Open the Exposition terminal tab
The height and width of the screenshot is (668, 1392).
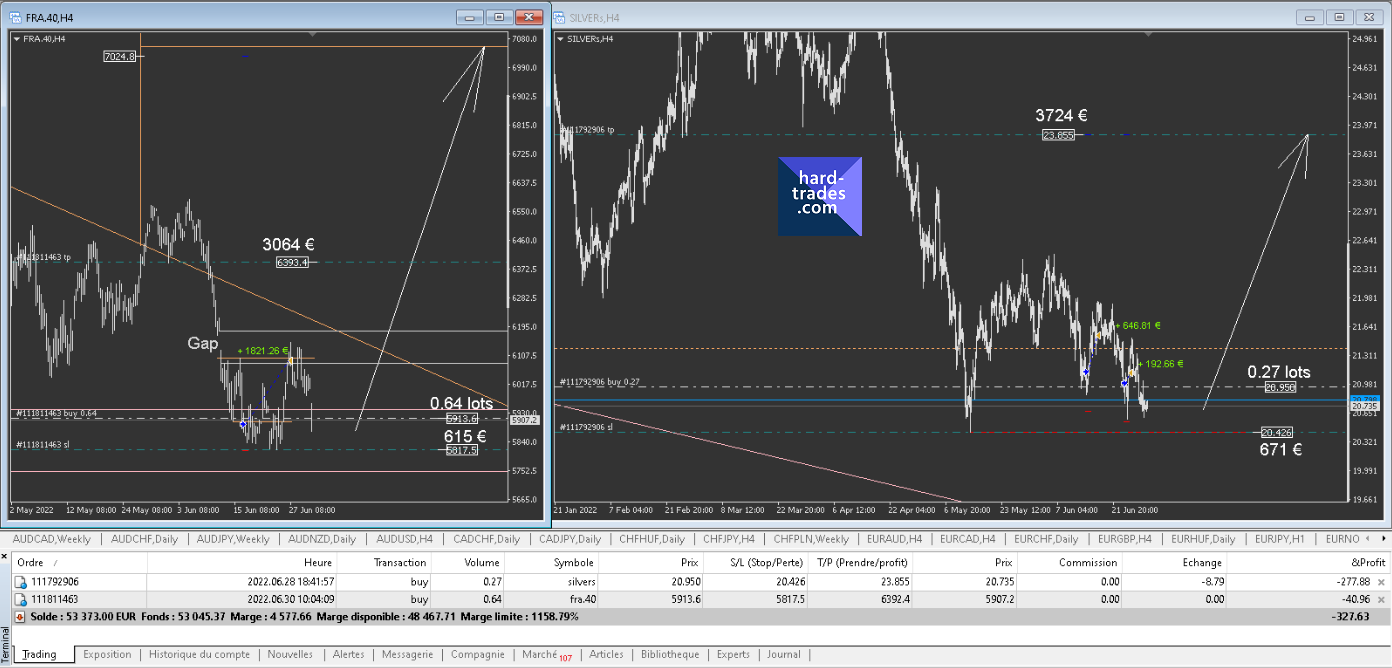point(107,655)
